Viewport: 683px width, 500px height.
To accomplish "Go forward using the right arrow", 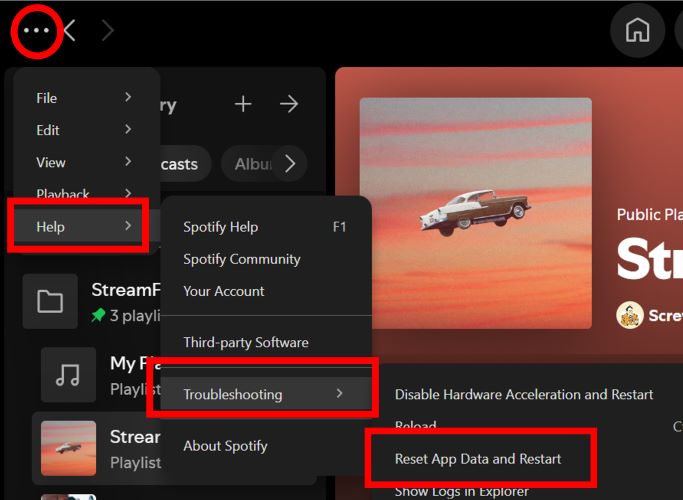I will tap(107, 31).
